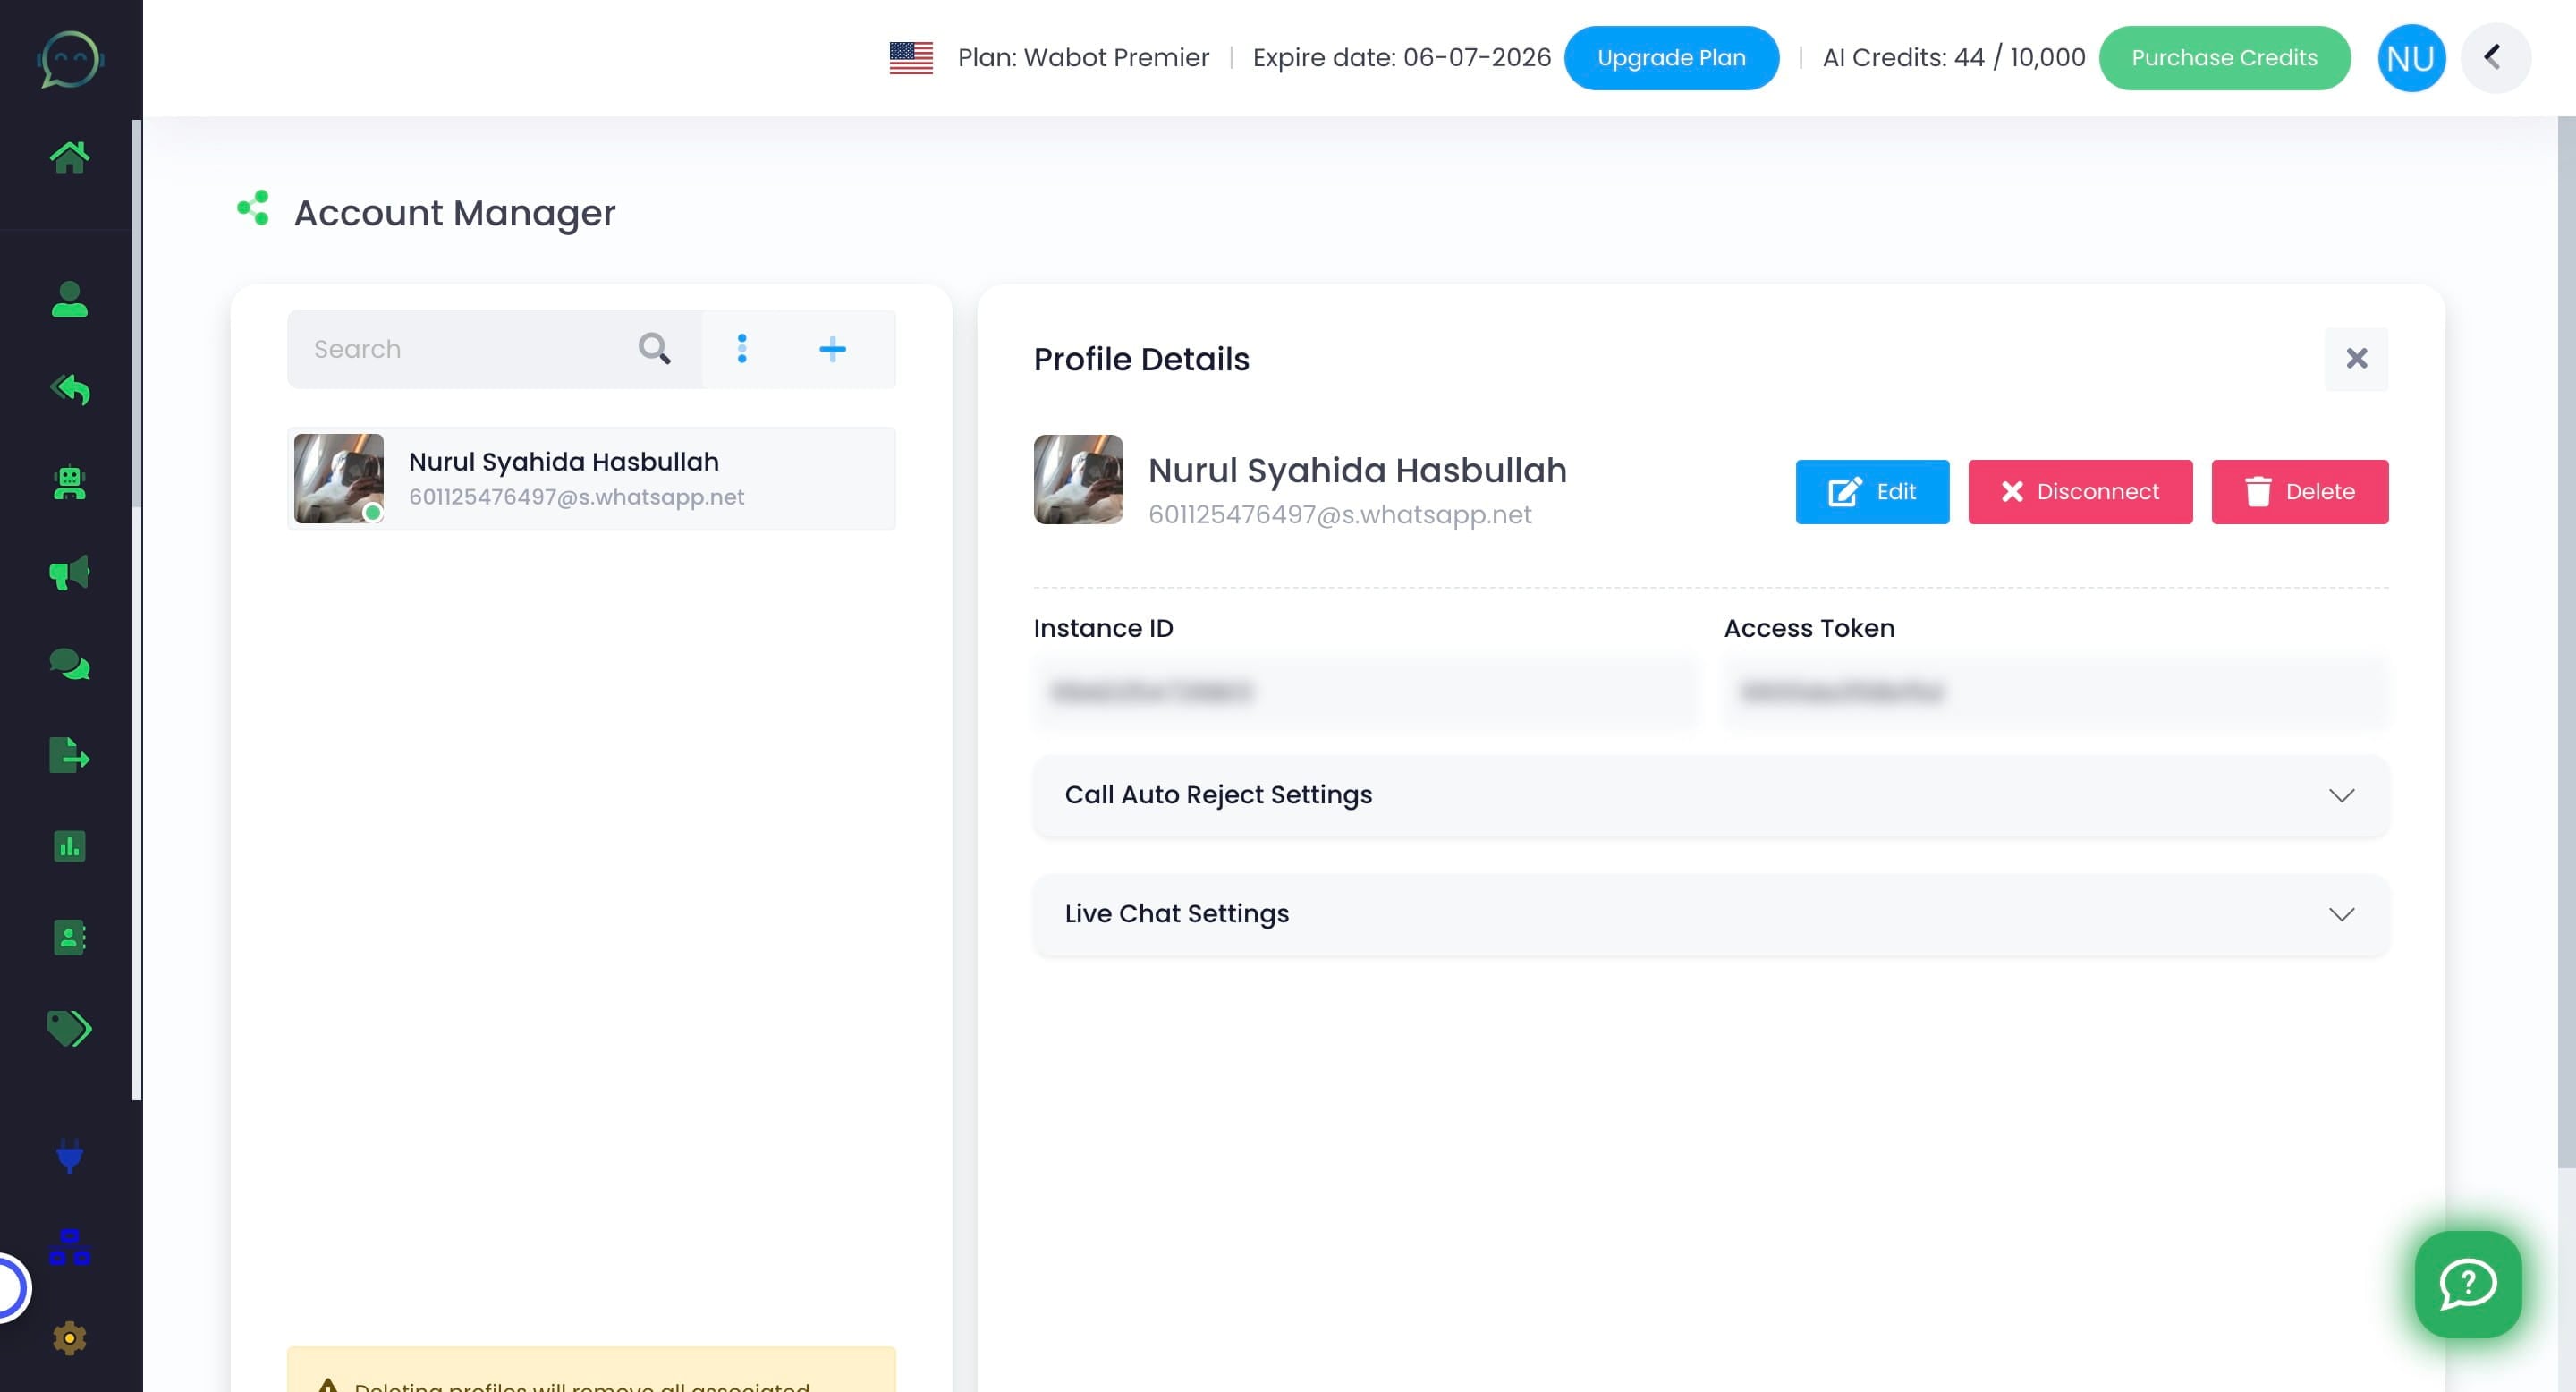This screenshot has width=2576, height=1392.
Task: Click the home icon in sidebar
Action: point(69,157)
